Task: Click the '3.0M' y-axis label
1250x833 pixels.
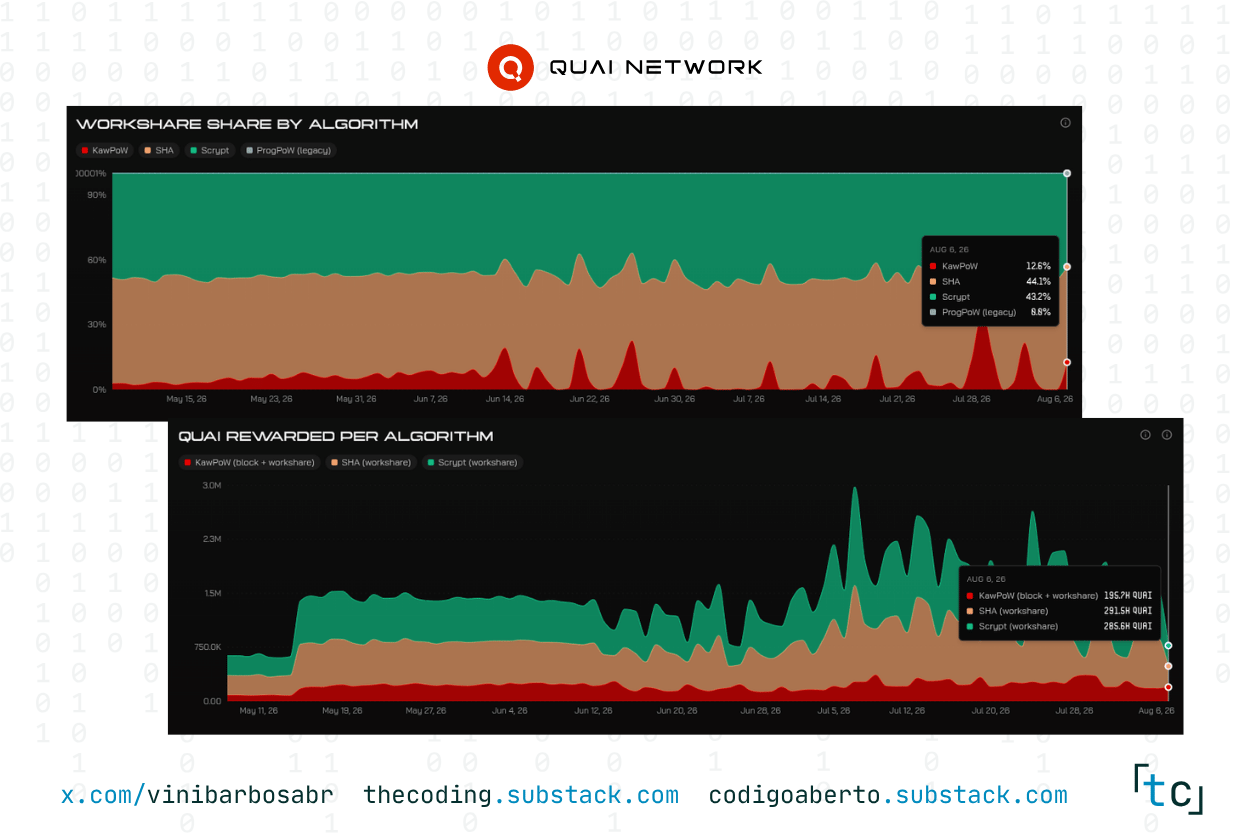Action: [211, 485]
